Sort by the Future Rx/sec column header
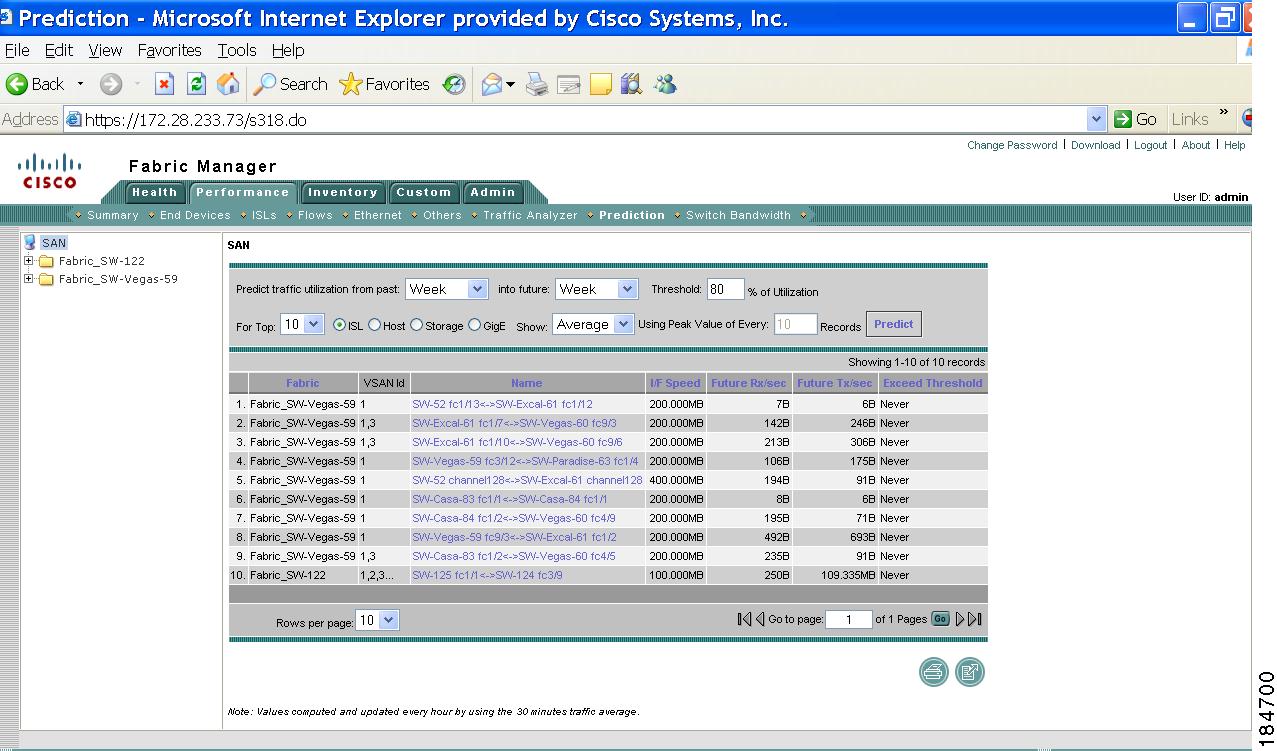 pos(749,383)
